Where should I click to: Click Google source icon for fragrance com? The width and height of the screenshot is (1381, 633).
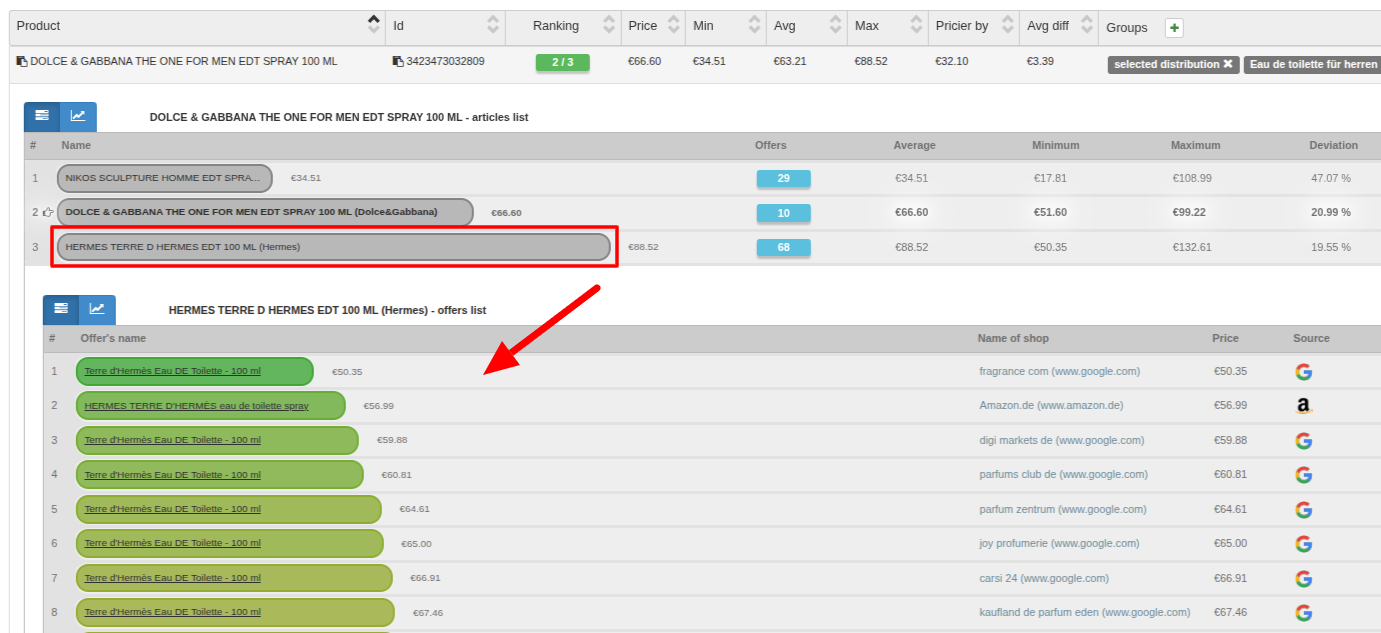coord(1303,372)
